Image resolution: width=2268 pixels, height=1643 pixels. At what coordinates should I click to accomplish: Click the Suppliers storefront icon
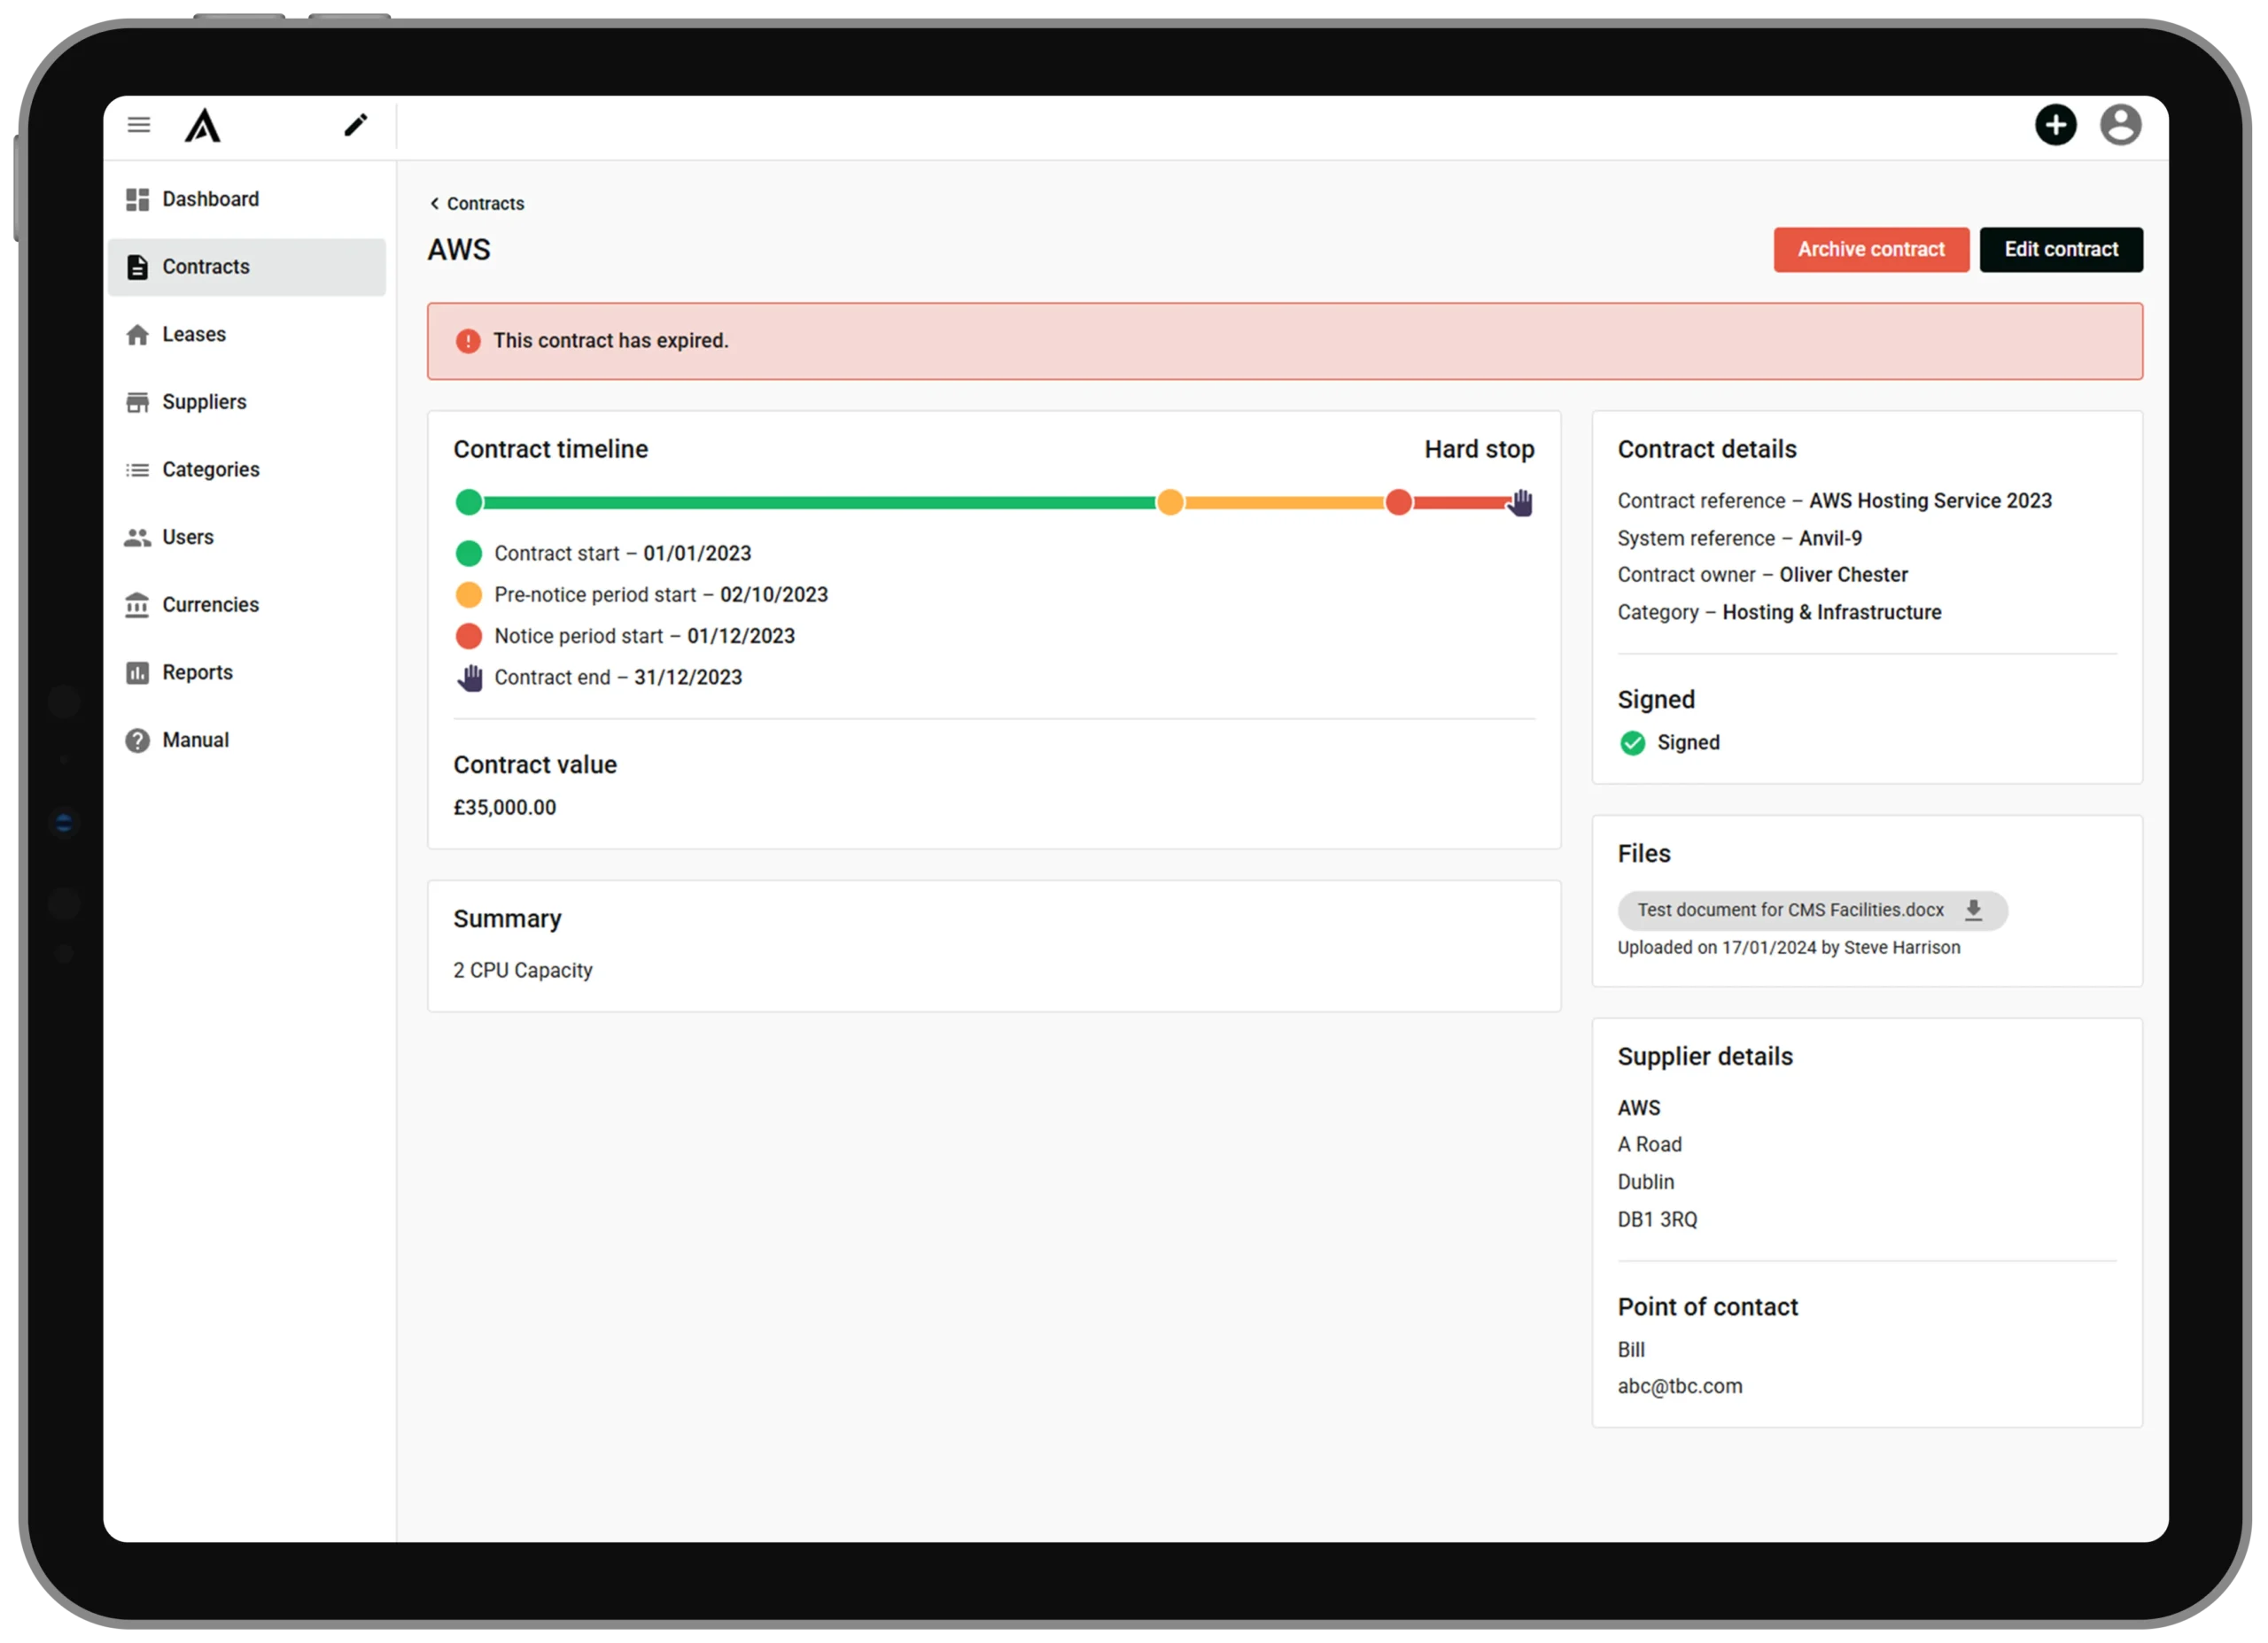(138, 402)
